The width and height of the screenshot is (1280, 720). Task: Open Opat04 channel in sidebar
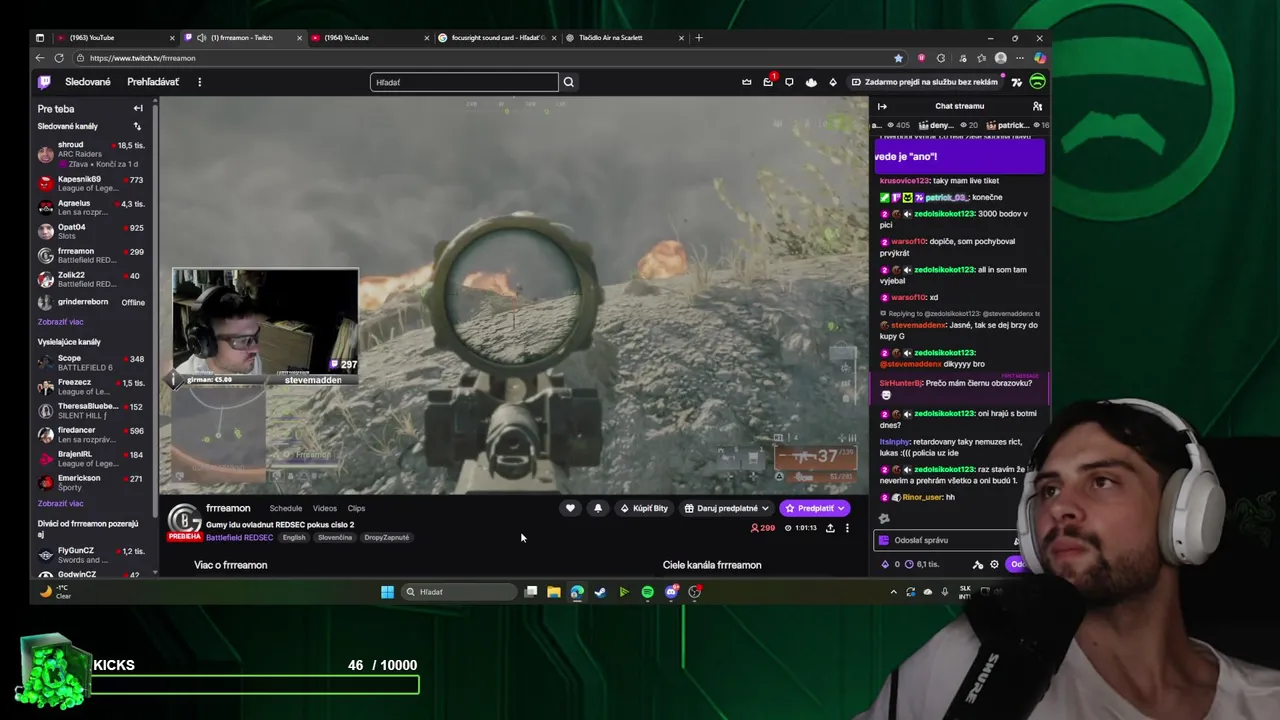pos(91,231)
